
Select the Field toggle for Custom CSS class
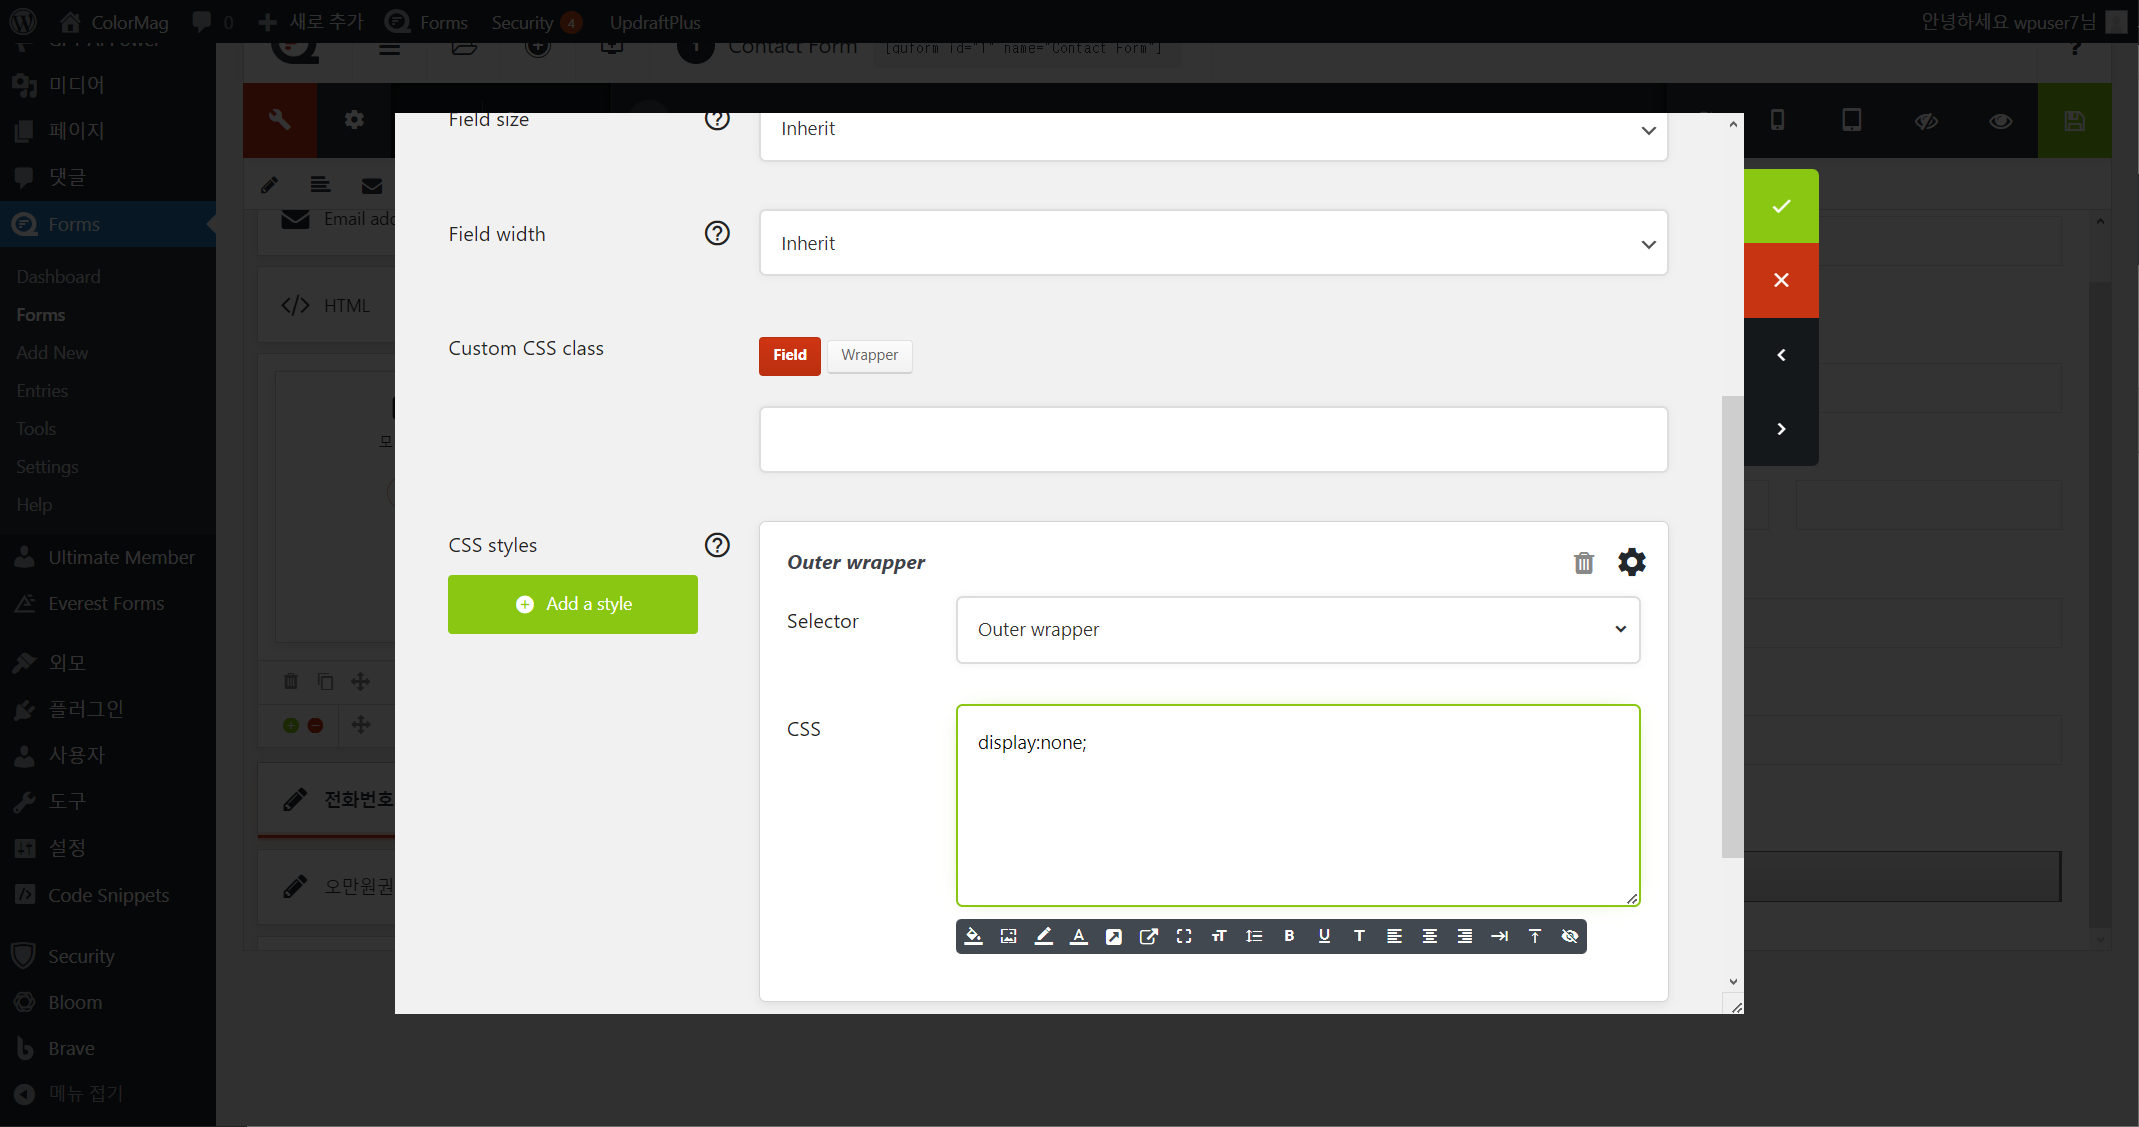789,355
